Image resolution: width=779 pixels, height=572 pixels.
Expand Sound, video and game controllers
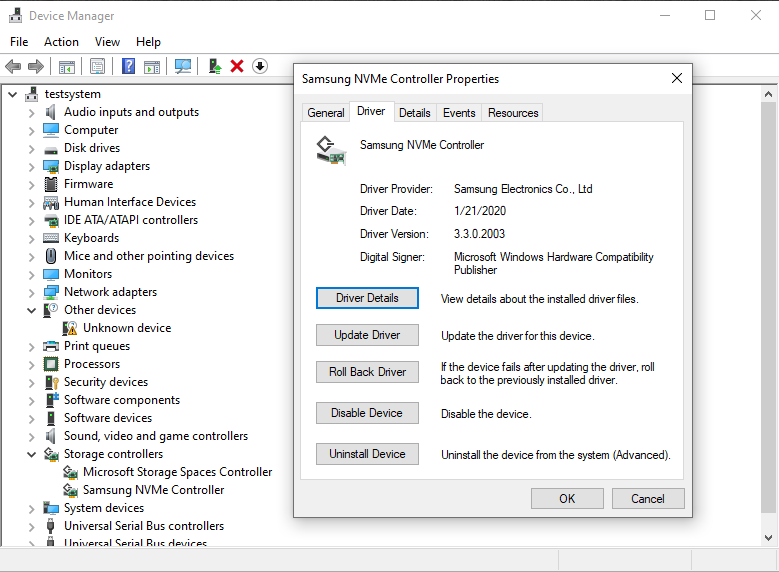pos(31,437)
